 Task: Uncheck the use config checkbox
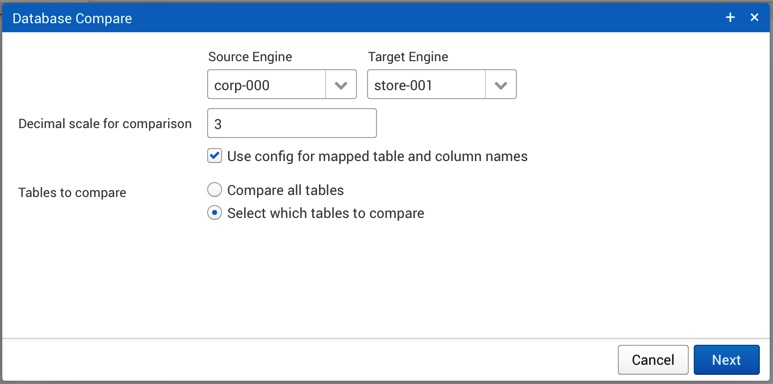214,156
